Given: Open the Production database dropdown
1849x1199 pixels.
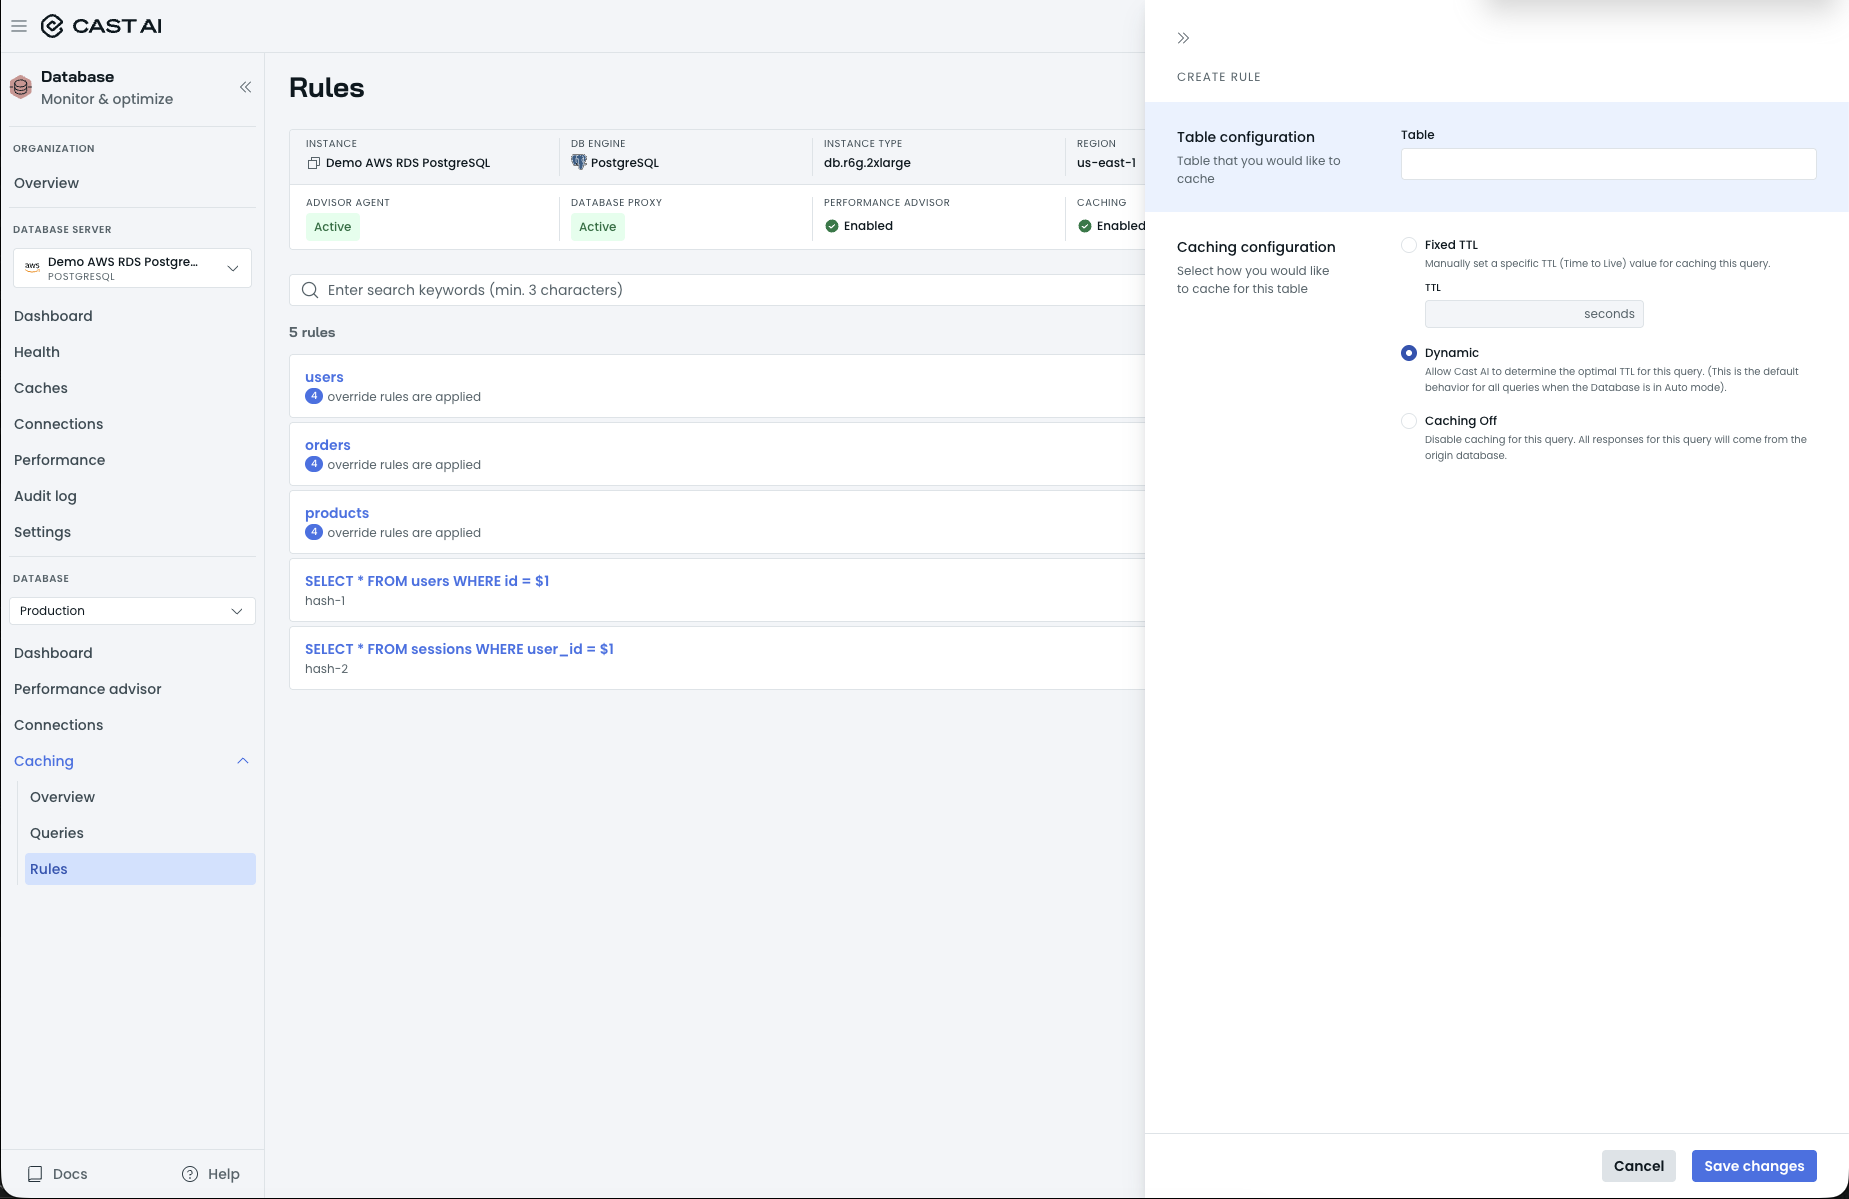Looking at the screenshot, I should [132, 611].
